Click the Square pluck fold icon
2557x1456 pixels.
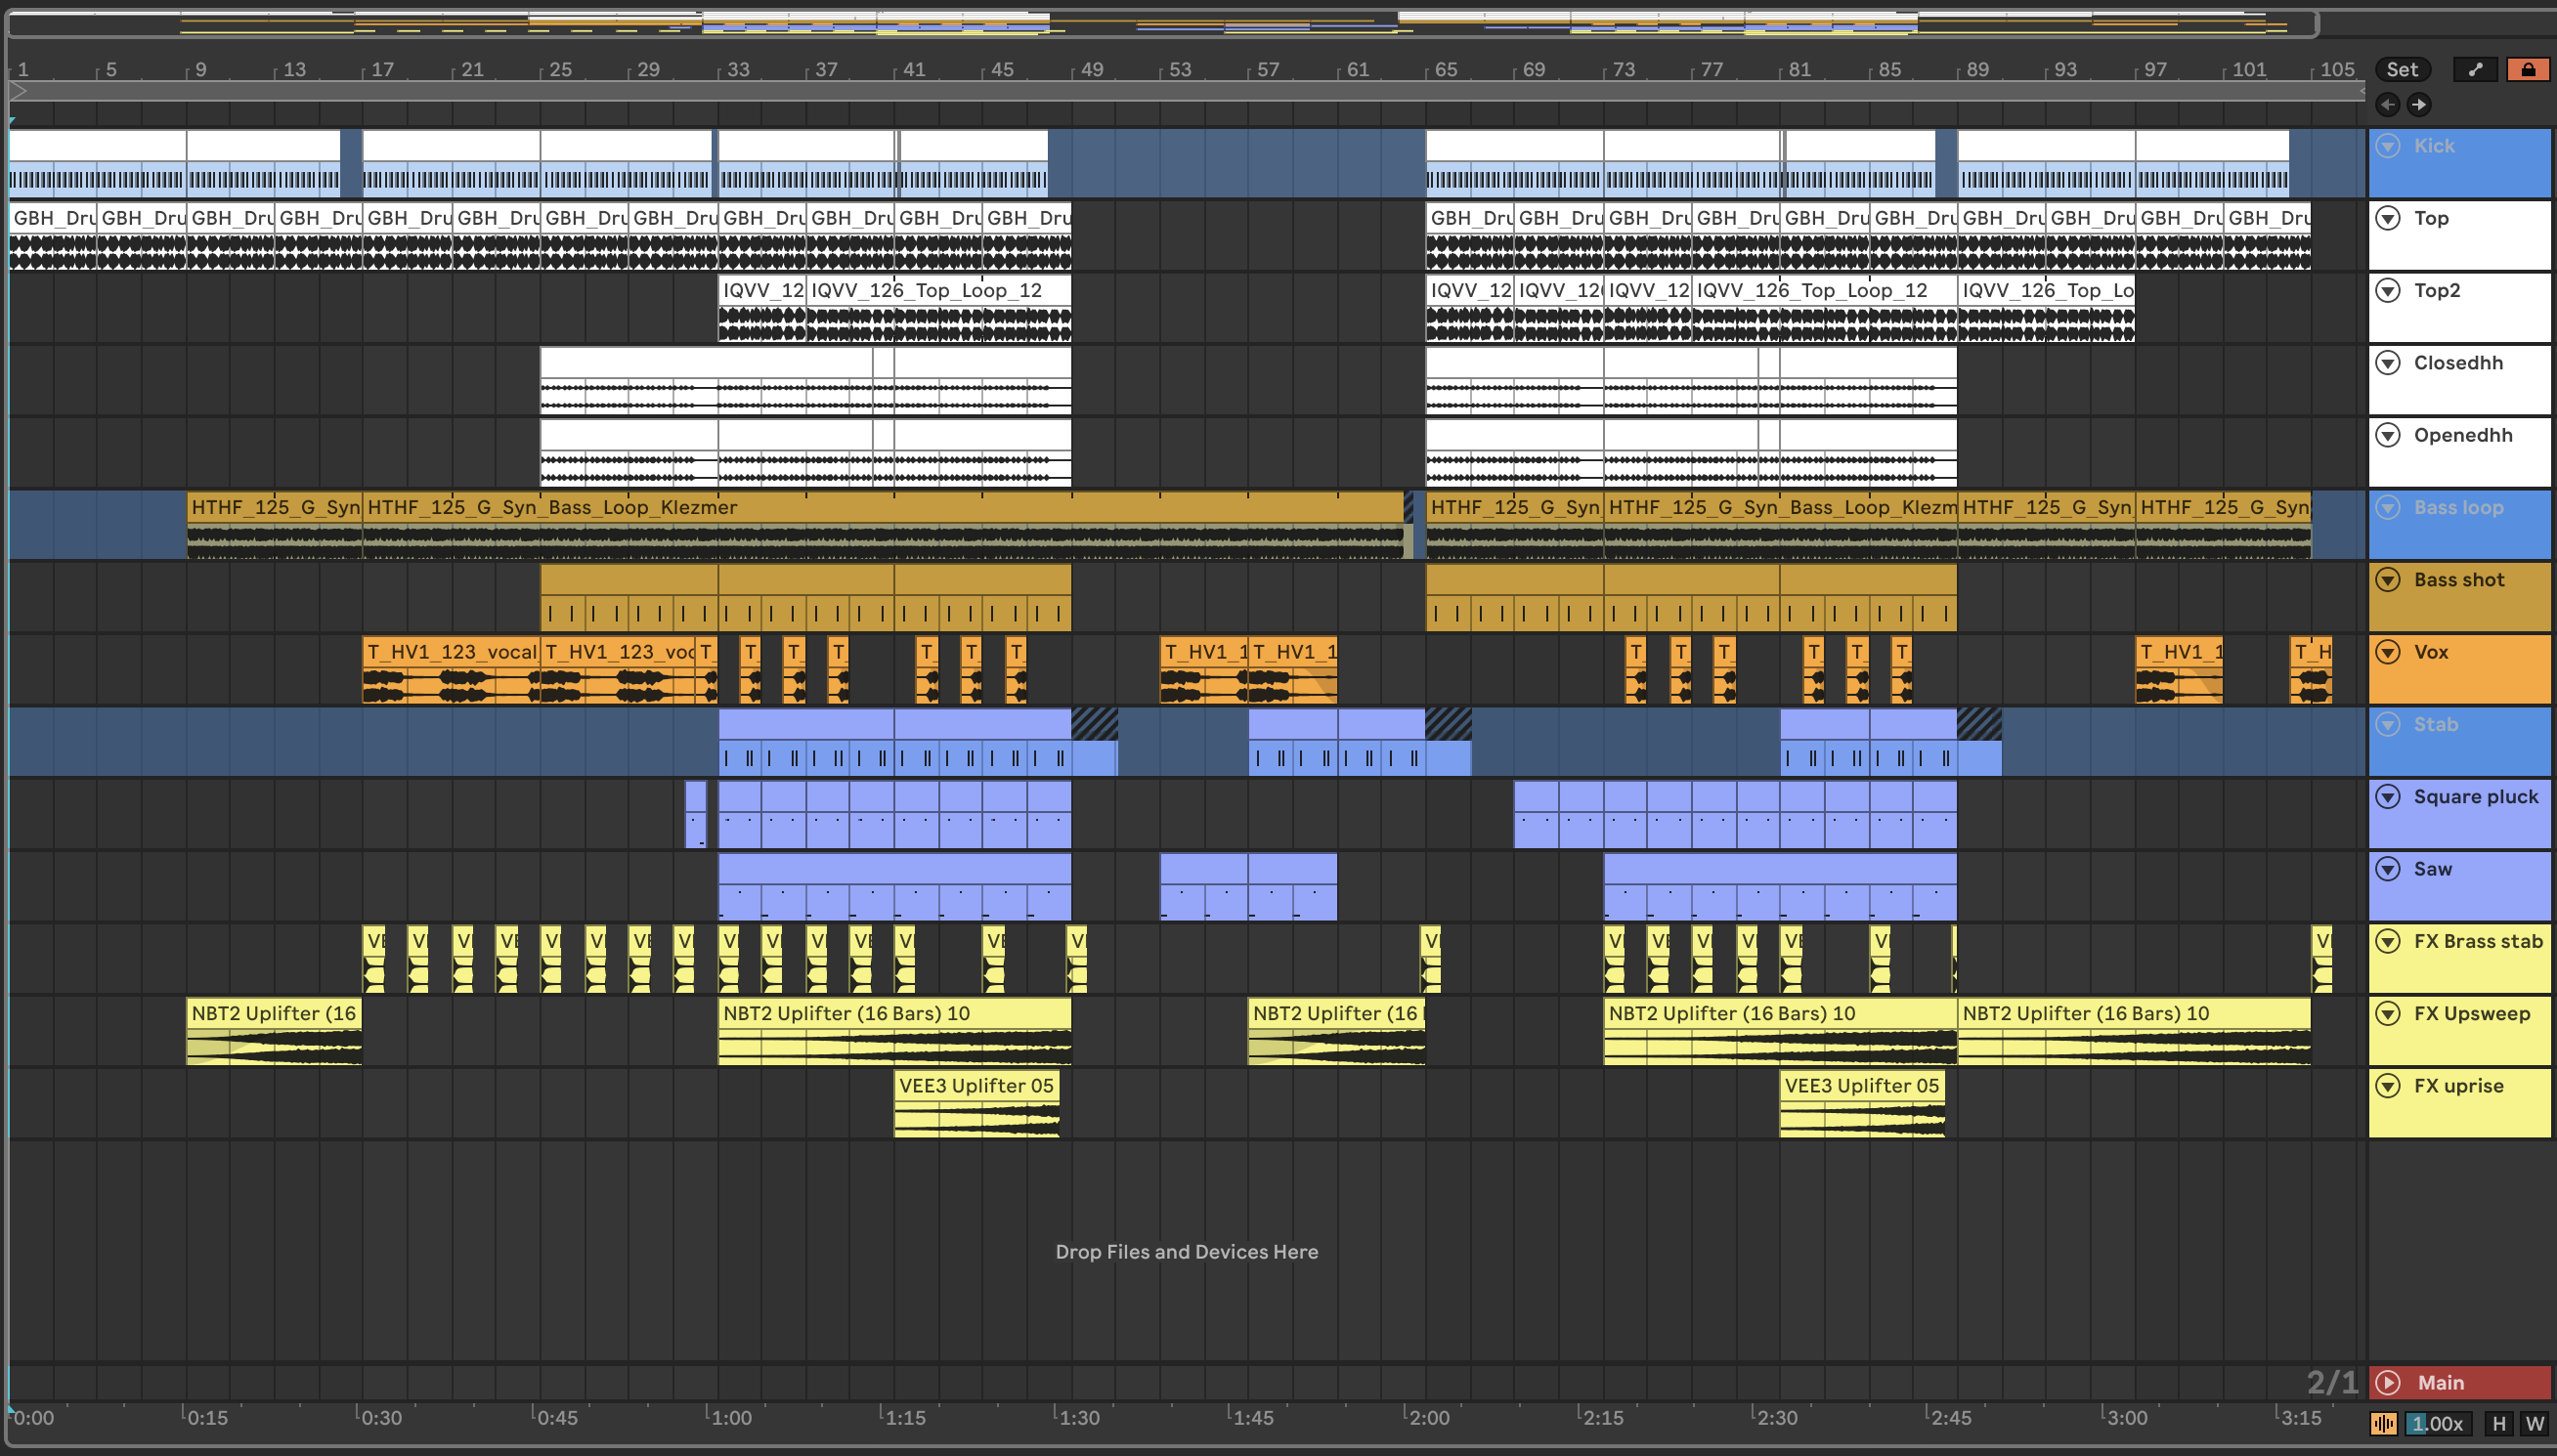tap(2388, 797)
